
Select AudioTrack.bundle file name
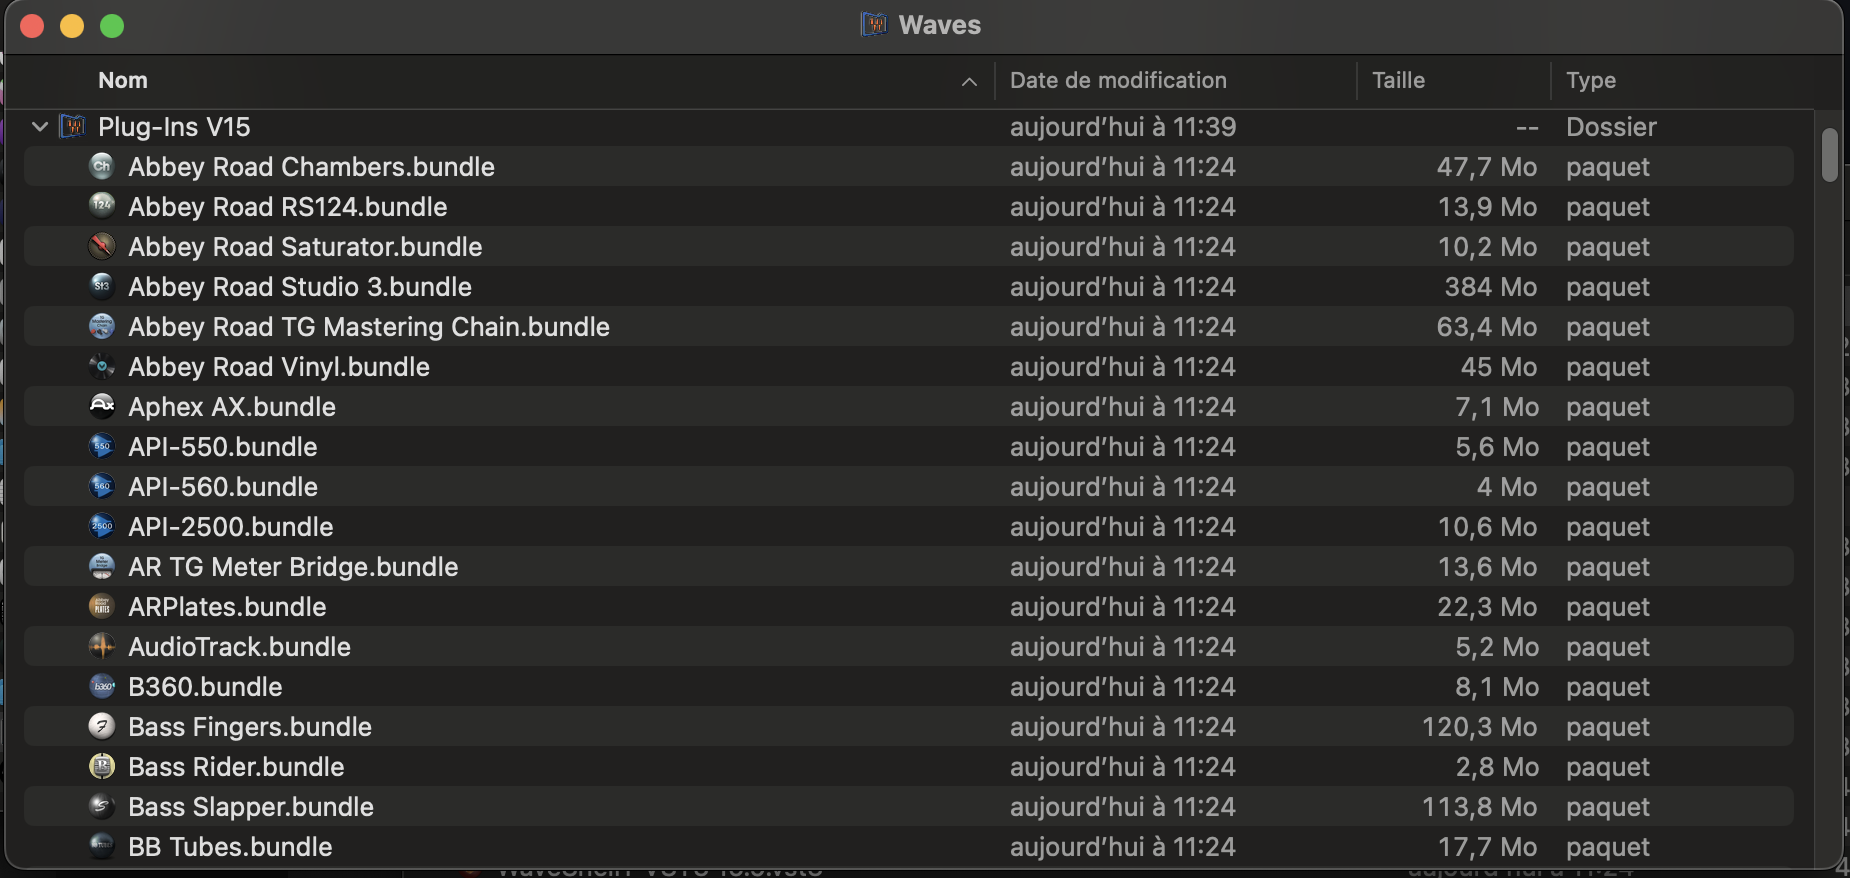tap(239, 647)
